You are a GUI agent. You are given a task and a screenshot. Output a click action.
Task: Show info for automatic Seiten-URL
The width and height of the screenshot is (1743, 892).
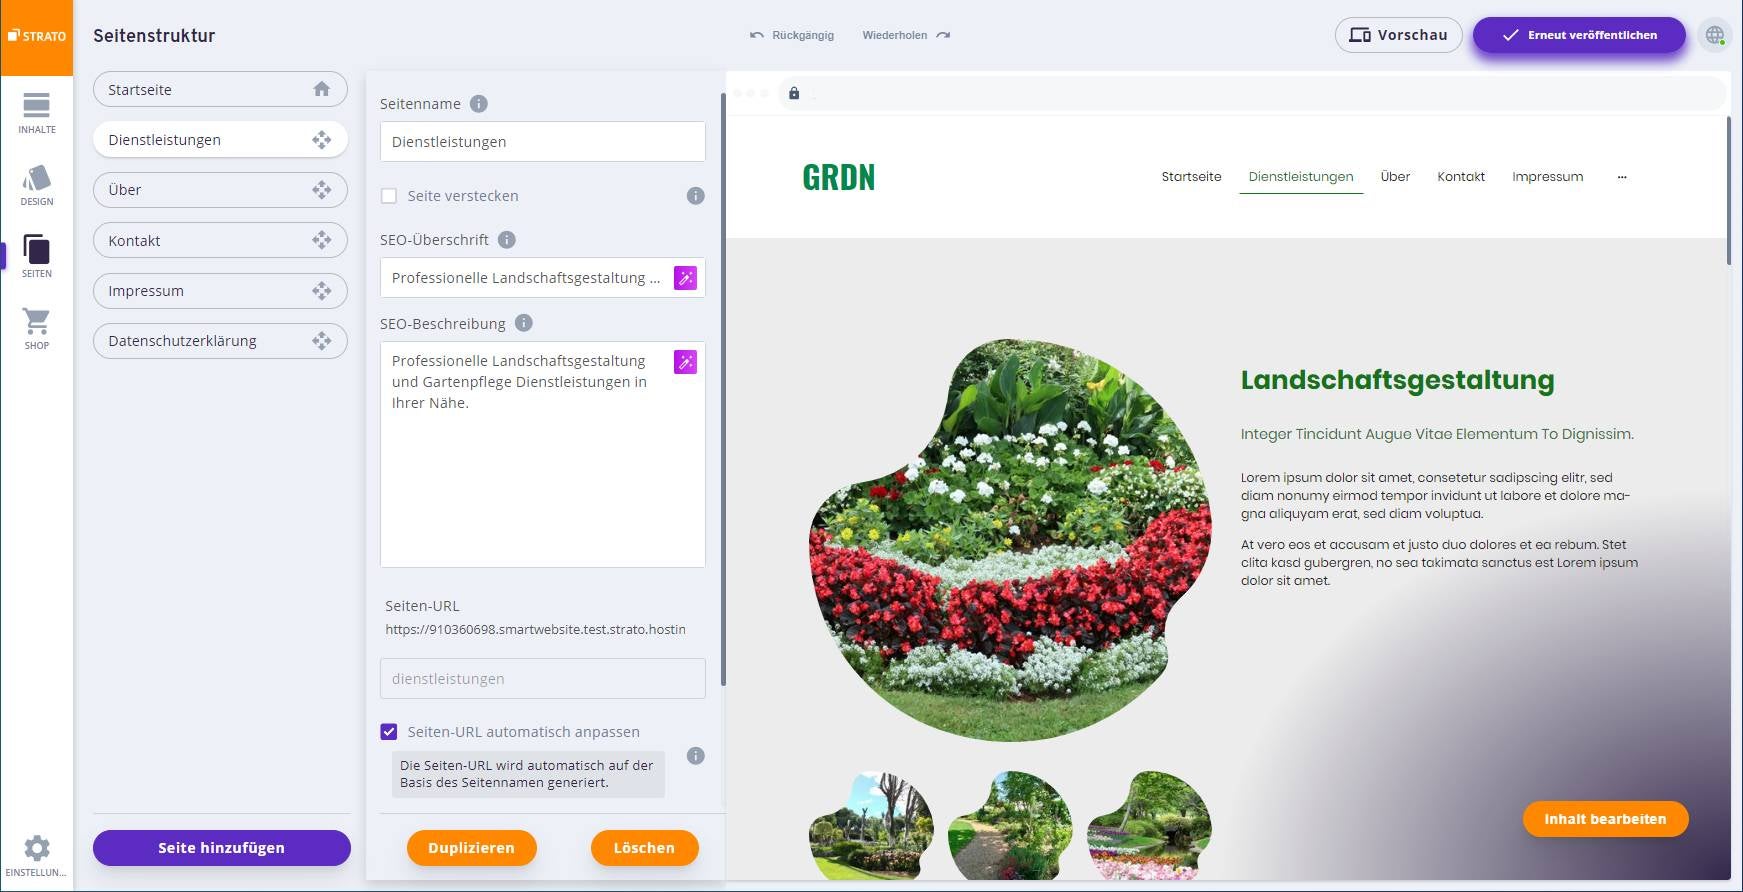696,756
